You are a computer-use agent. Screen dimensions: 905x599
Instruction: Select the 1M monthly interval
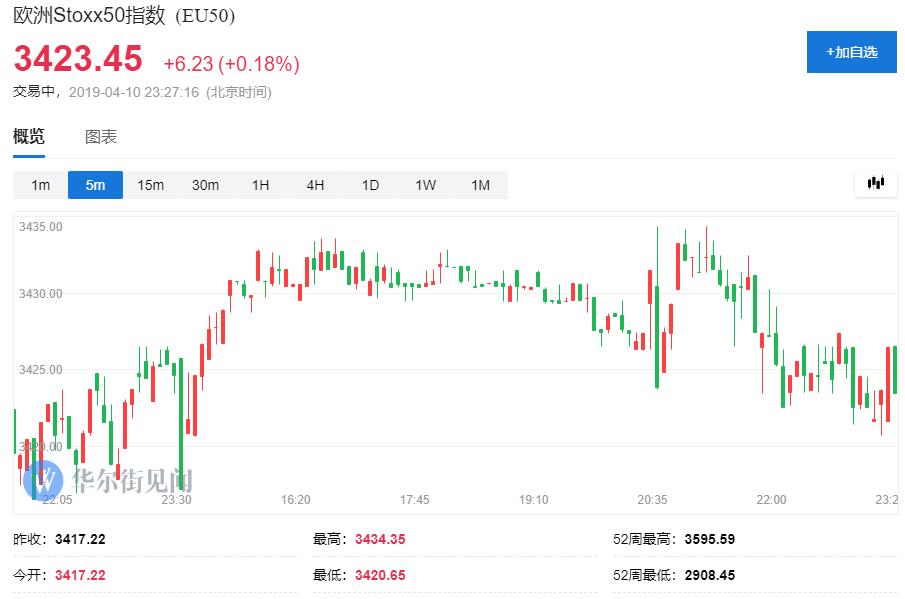pos(480,185)
